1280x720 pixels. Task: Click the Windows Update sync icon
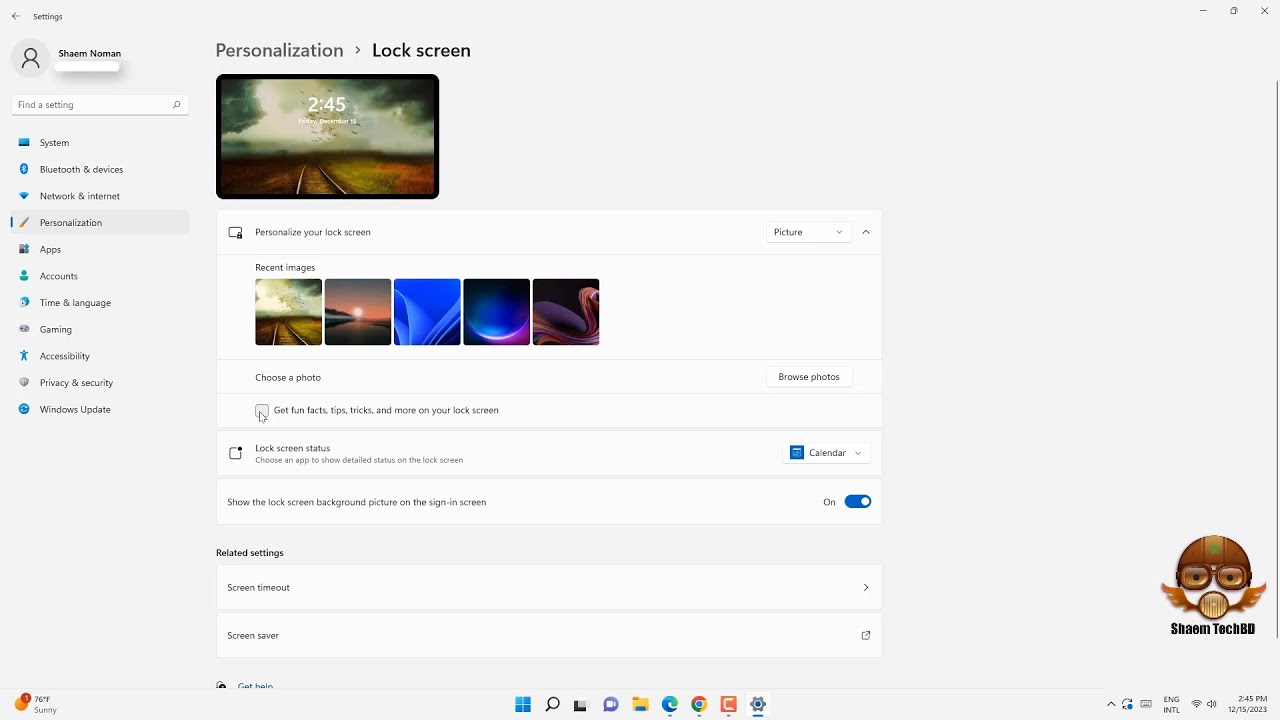pos(24,409)
